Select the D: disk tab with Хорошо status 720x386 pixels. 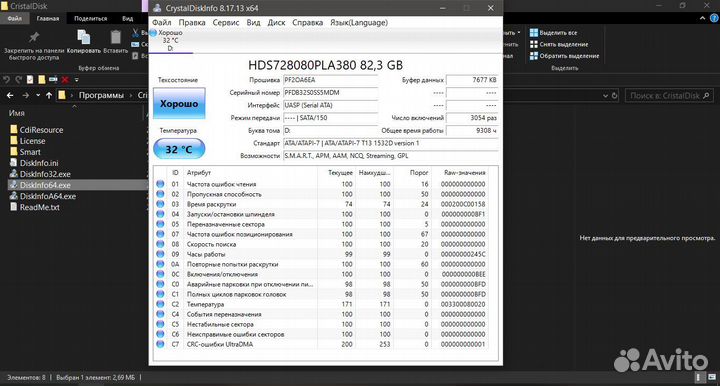(x=170, y=40)
